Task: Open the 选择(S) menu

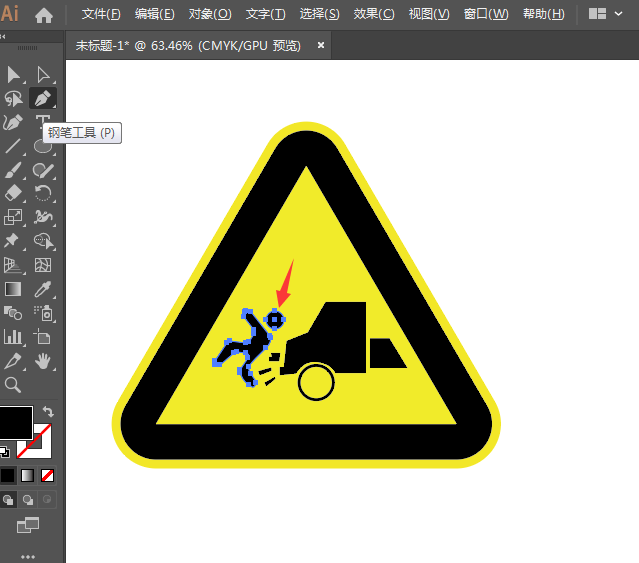Action: click(x=319, y=14)
